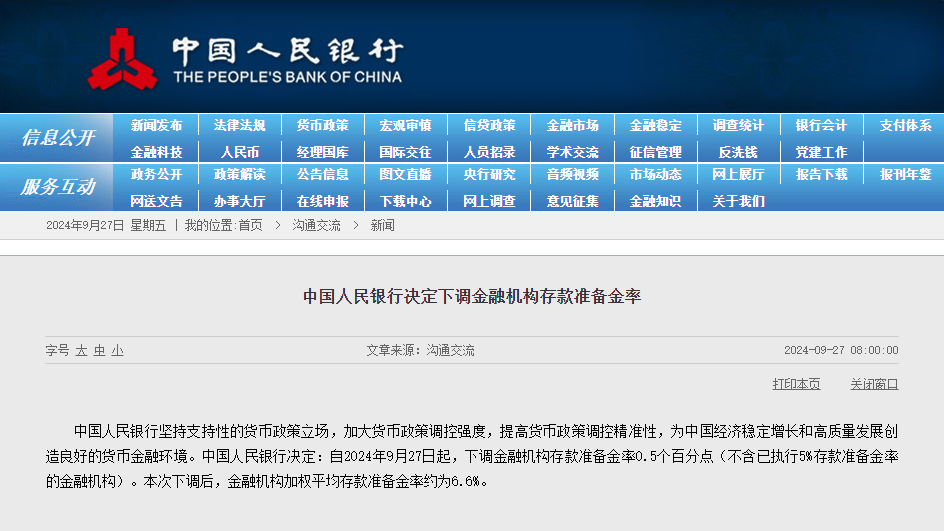Click the 沟通交流 breadcrumb link
This screenshot has height=531, width=944.
316,226
